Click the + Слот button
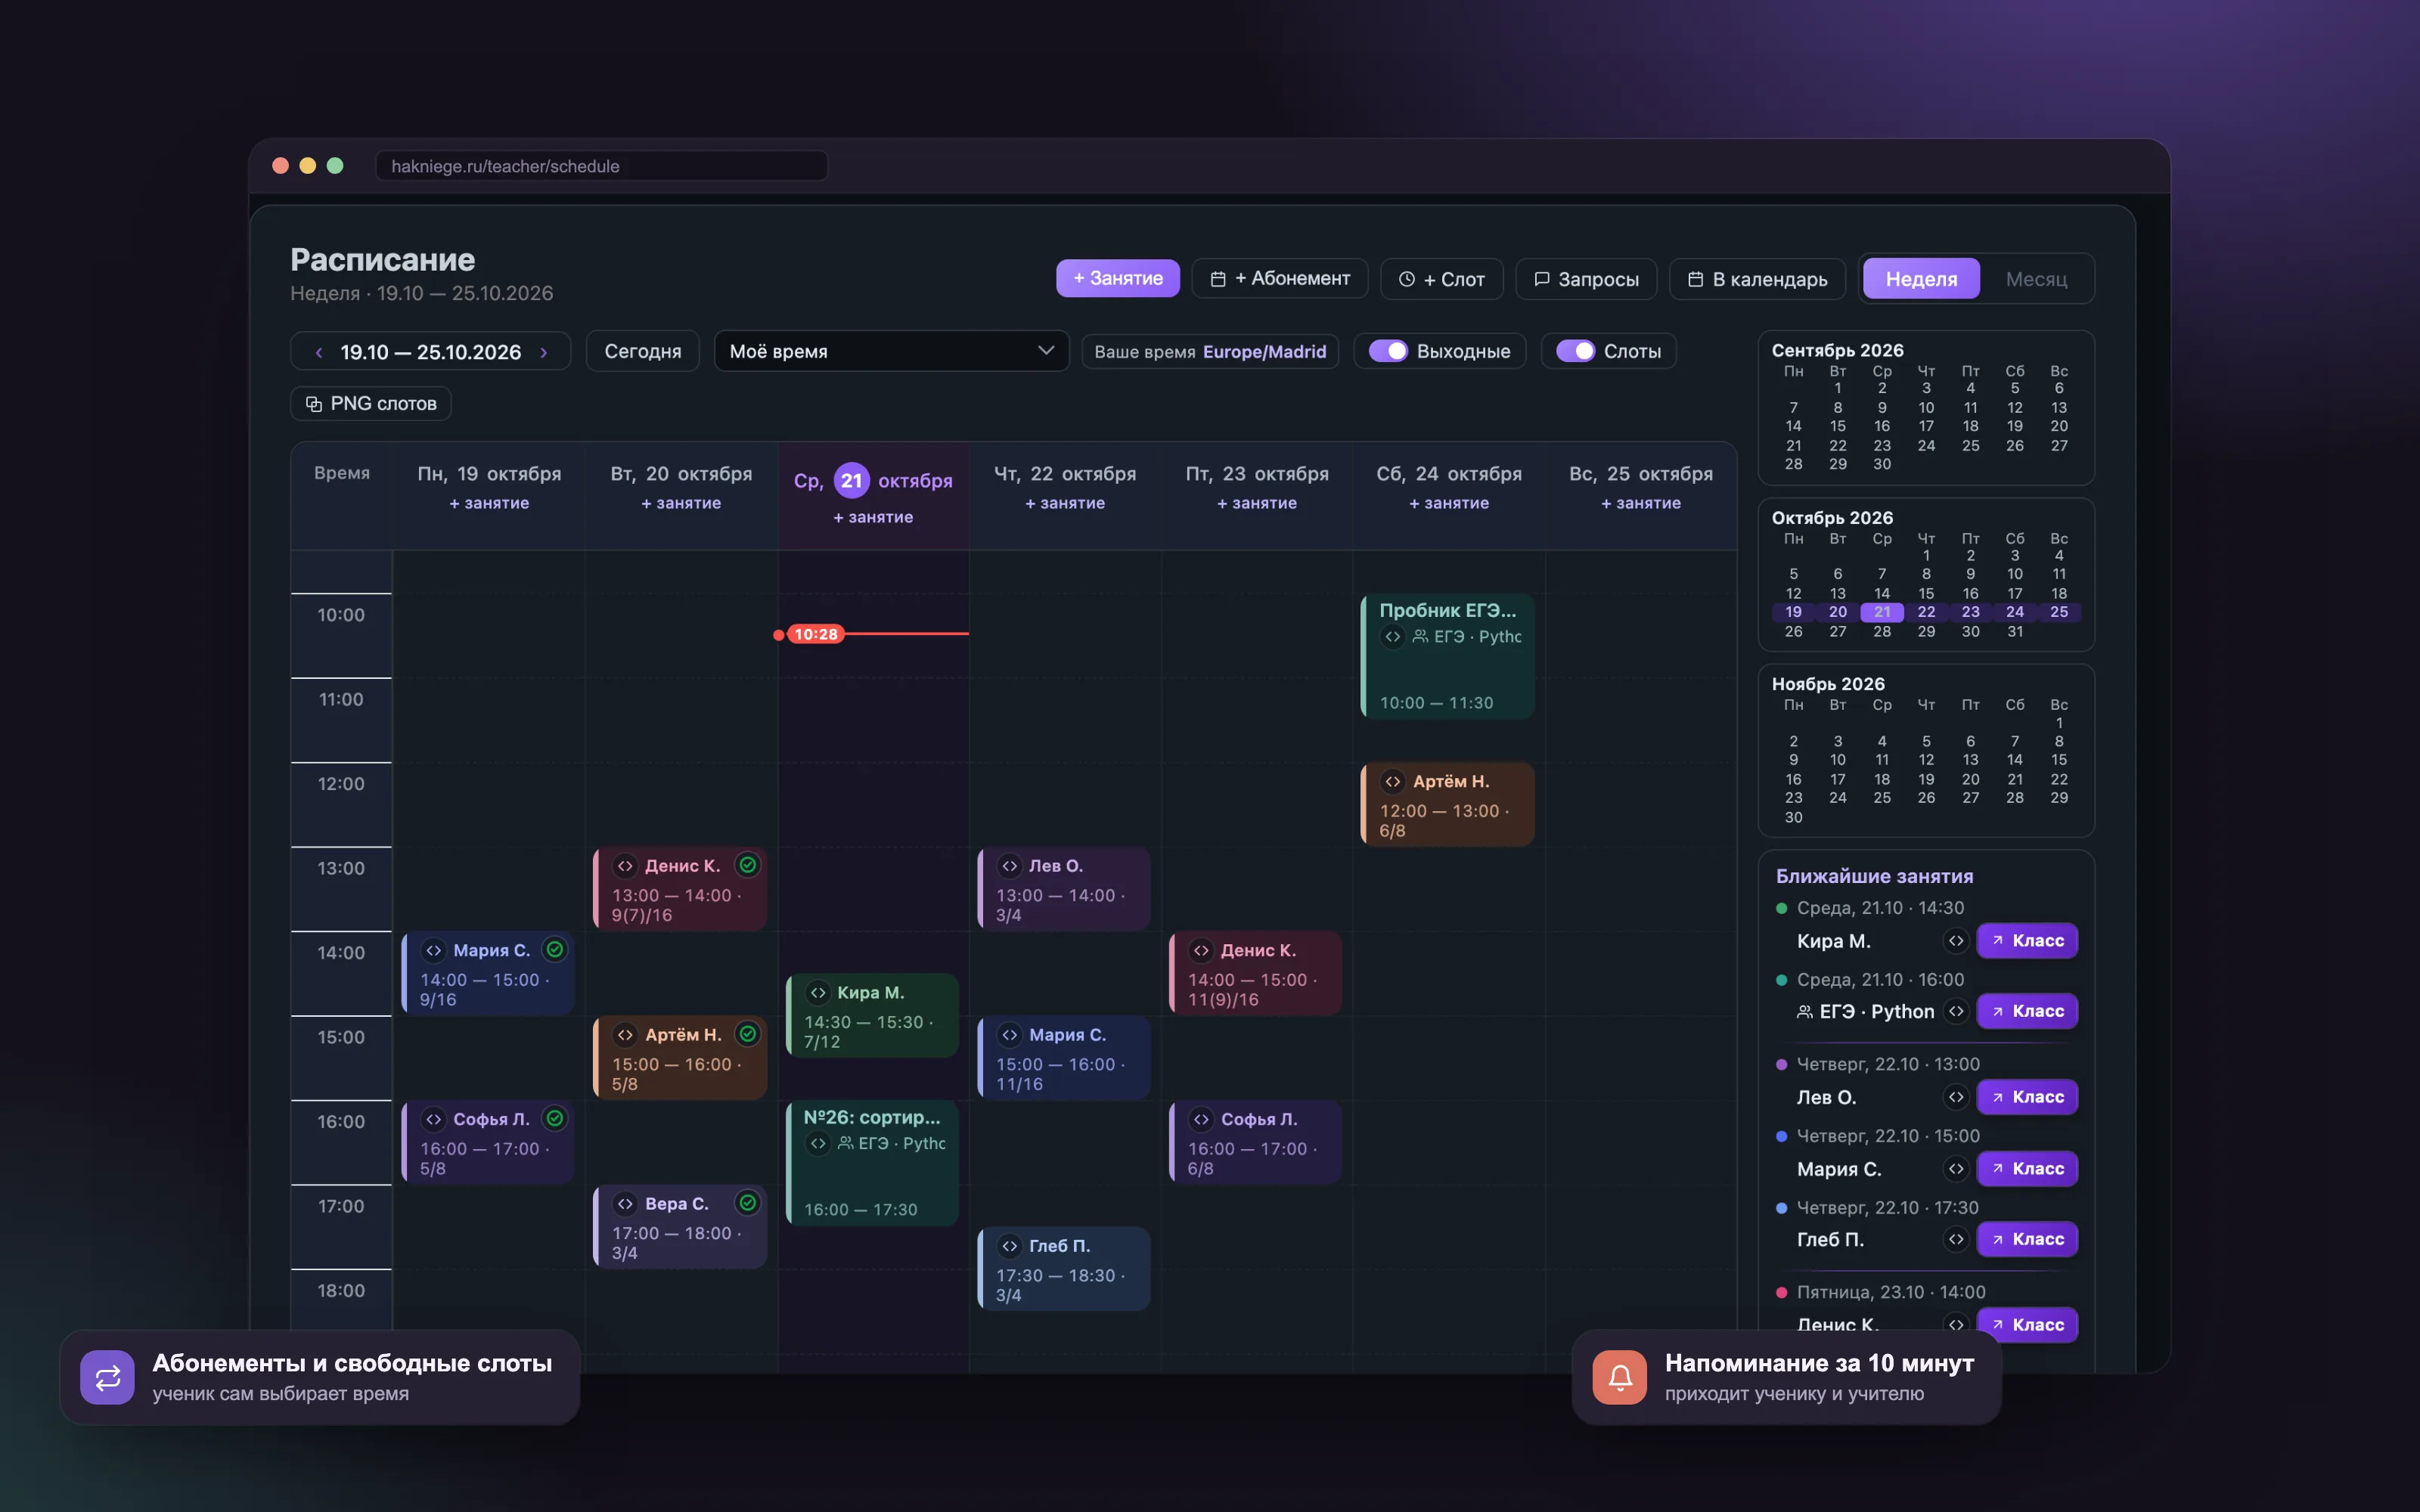Image resolution: width=2420 pixels, height=1512 pixels. click(x=1441, y=279)
